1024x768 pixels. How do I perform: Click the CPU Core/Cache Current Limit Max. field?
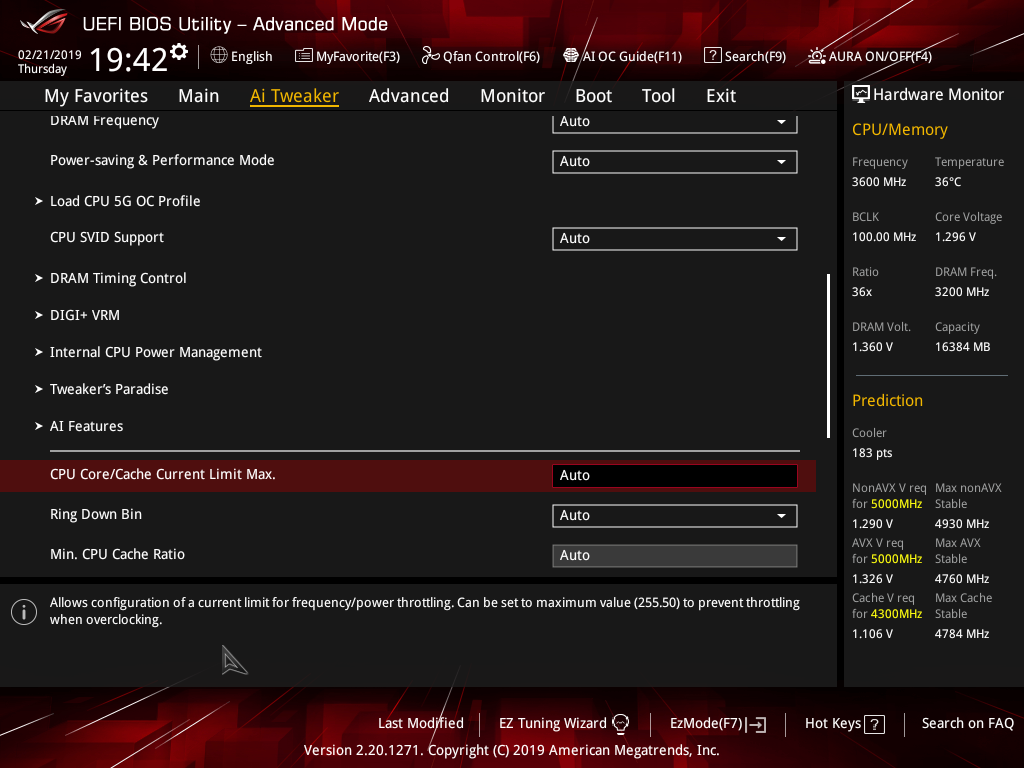pos(674,475)
